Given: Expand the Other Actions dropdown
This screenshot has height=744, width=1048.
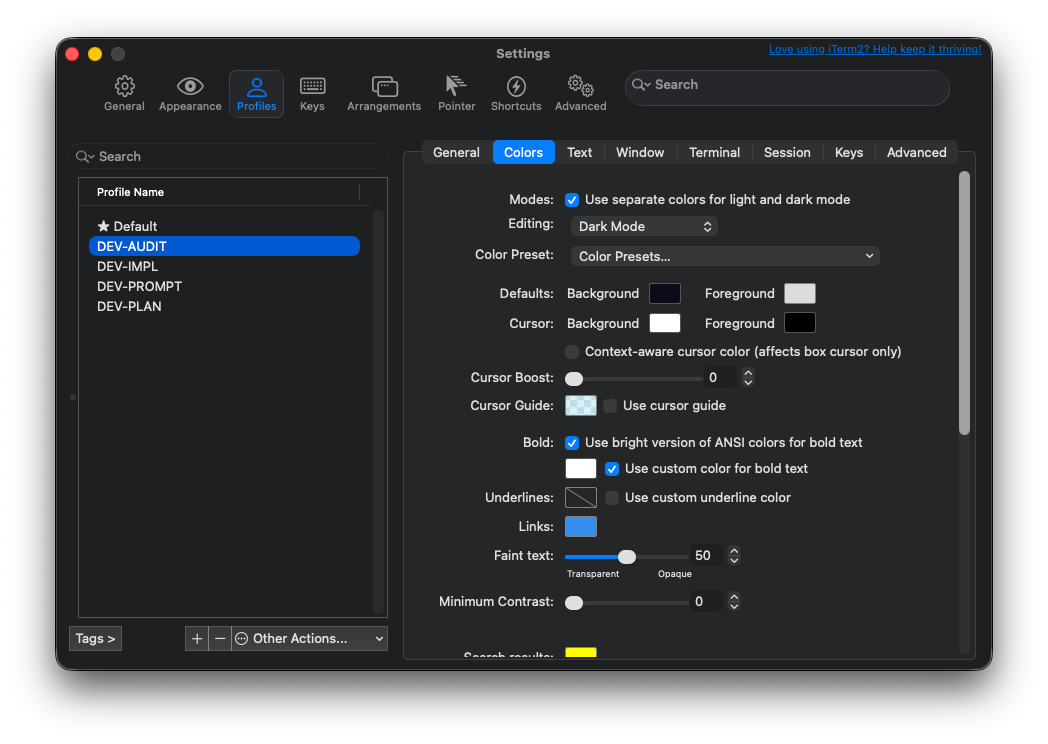Looking at the screenshot, I should [x=309, y=638].
